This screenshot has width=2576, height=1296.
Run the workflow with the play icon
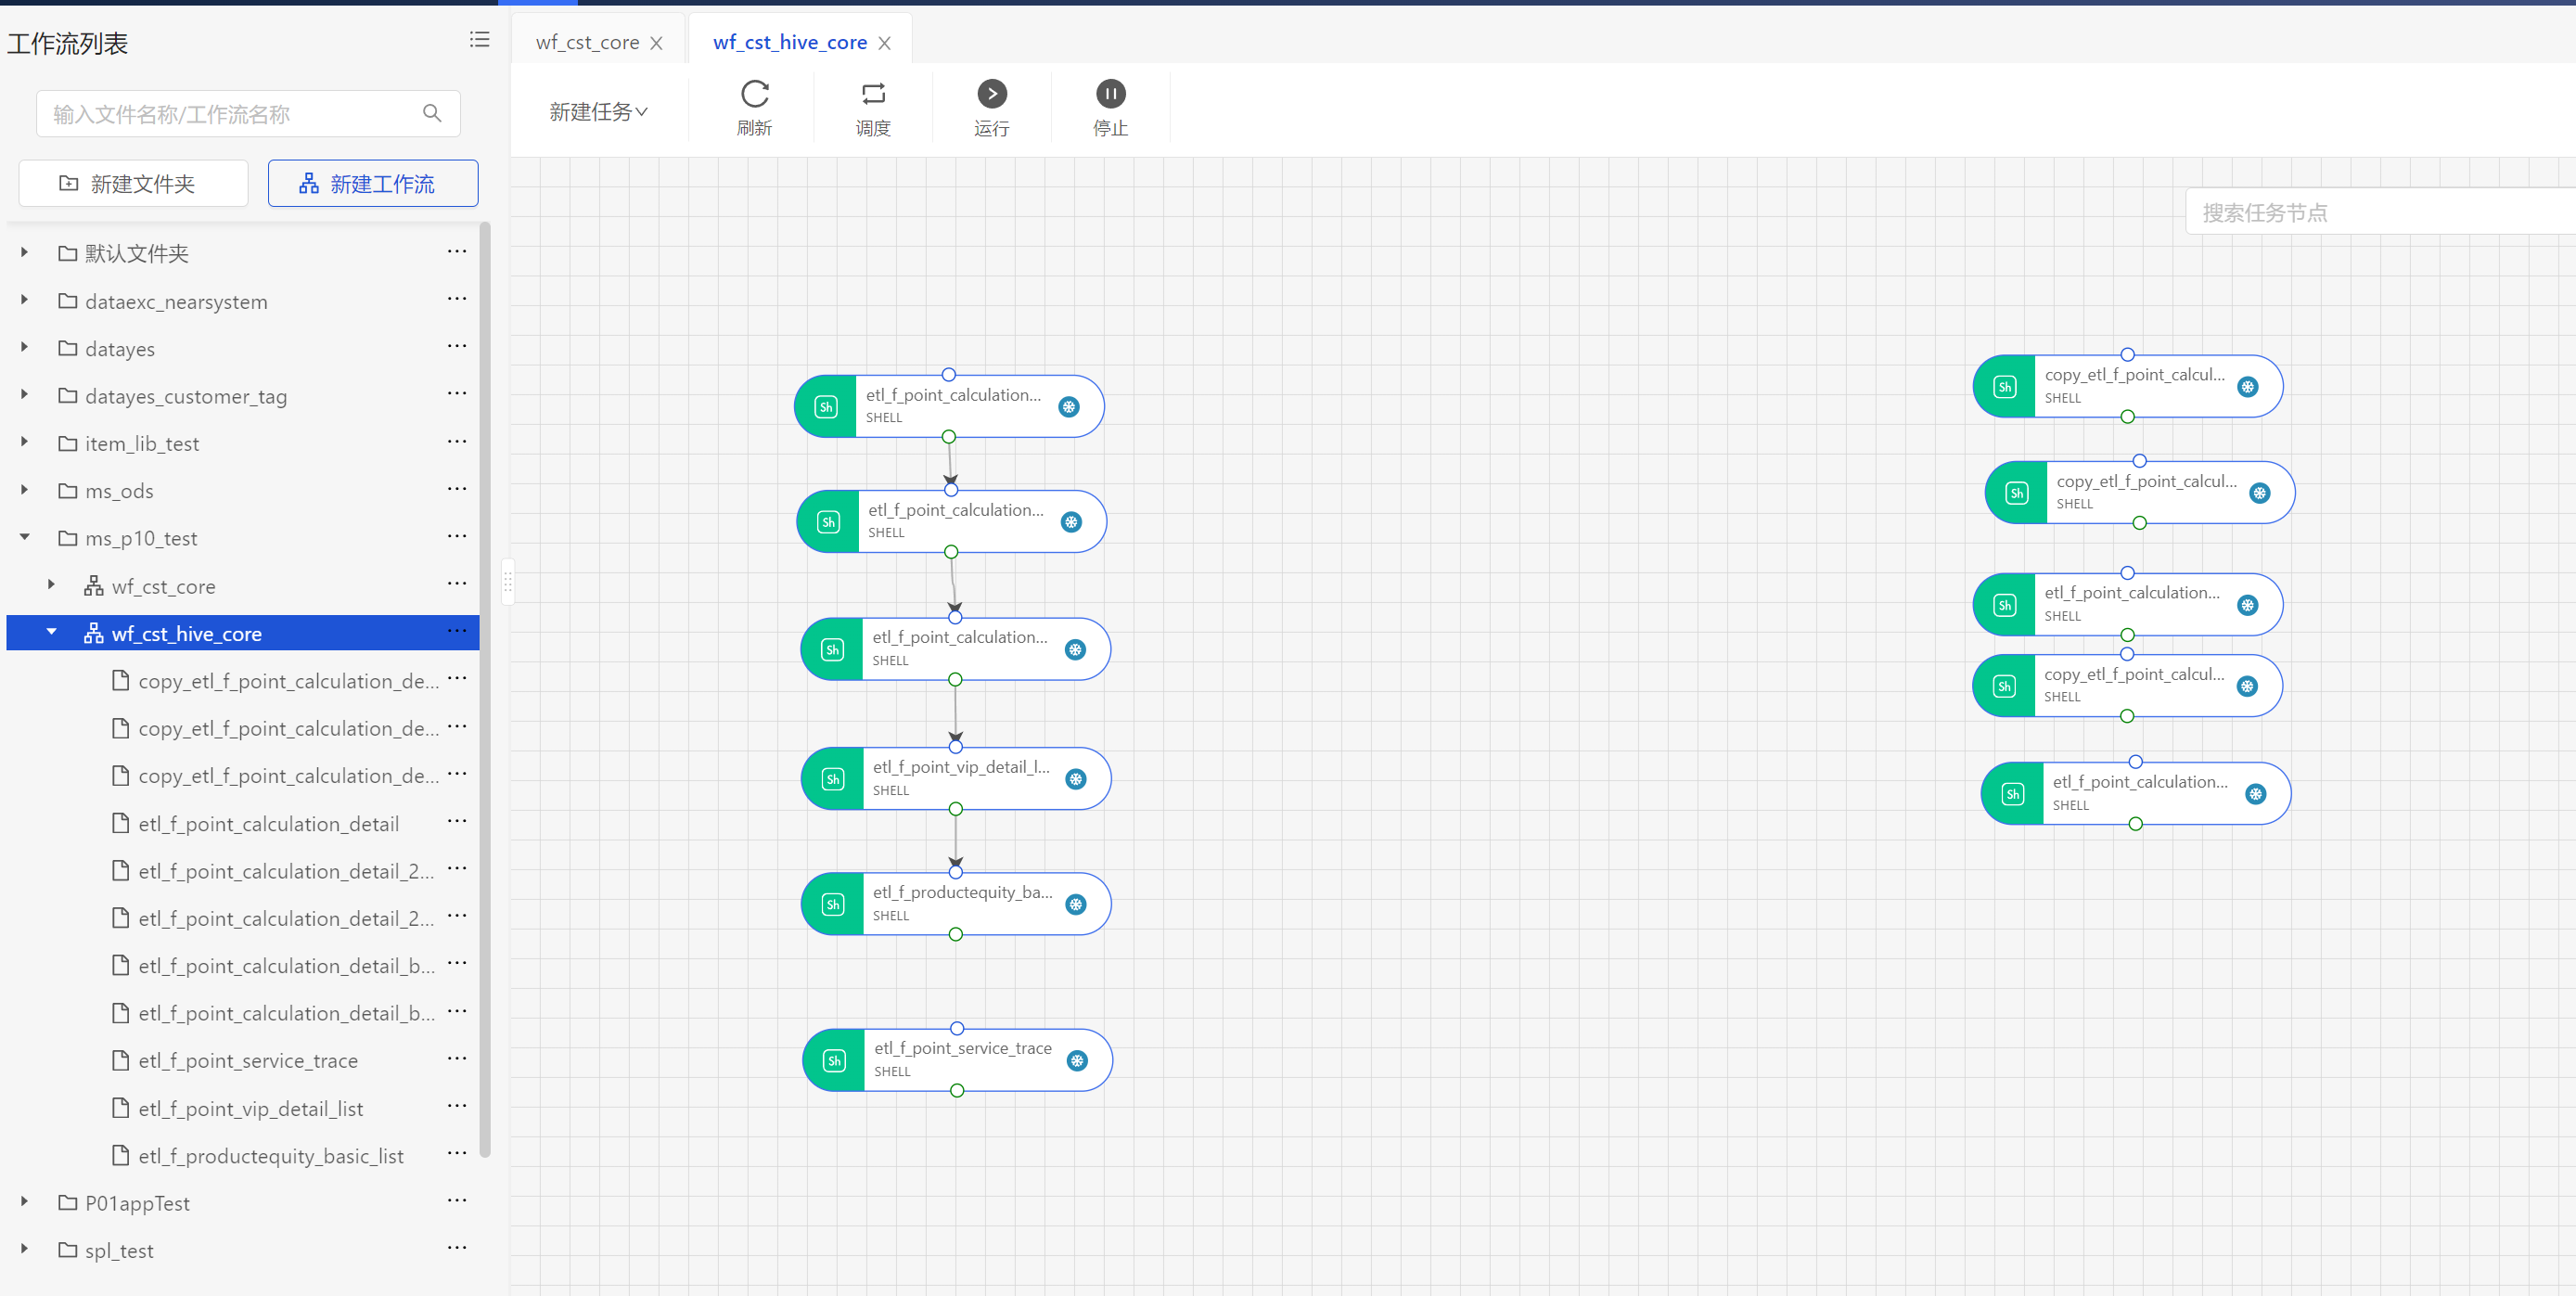pyautogui.click(x=991, y=94)
